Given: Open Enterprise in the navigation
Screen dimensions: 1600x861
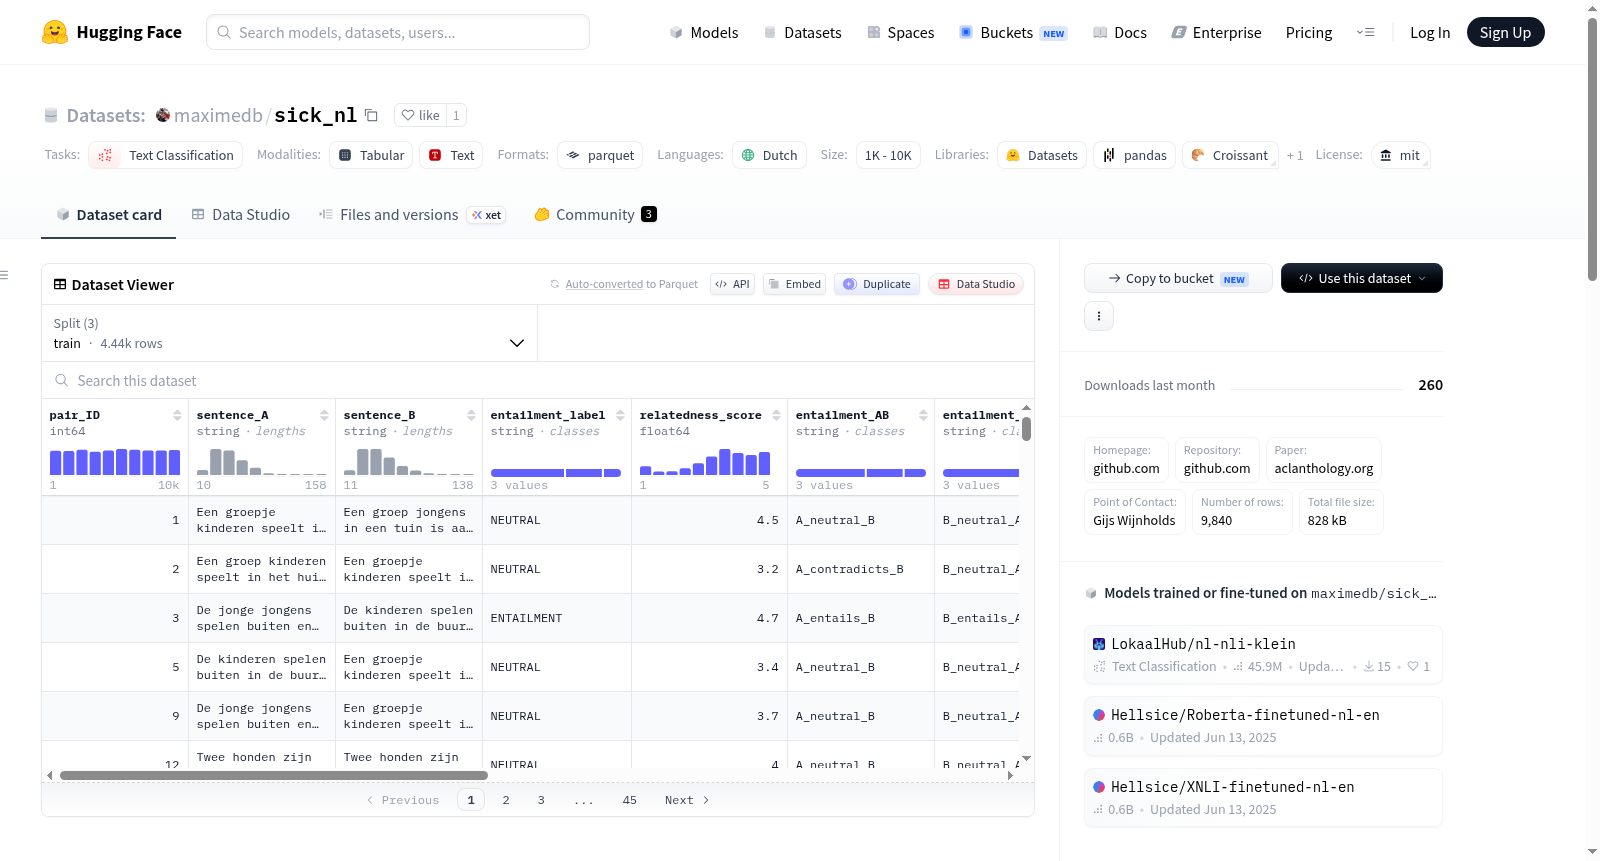Looking at the screenshot, I should point(1216,33).
